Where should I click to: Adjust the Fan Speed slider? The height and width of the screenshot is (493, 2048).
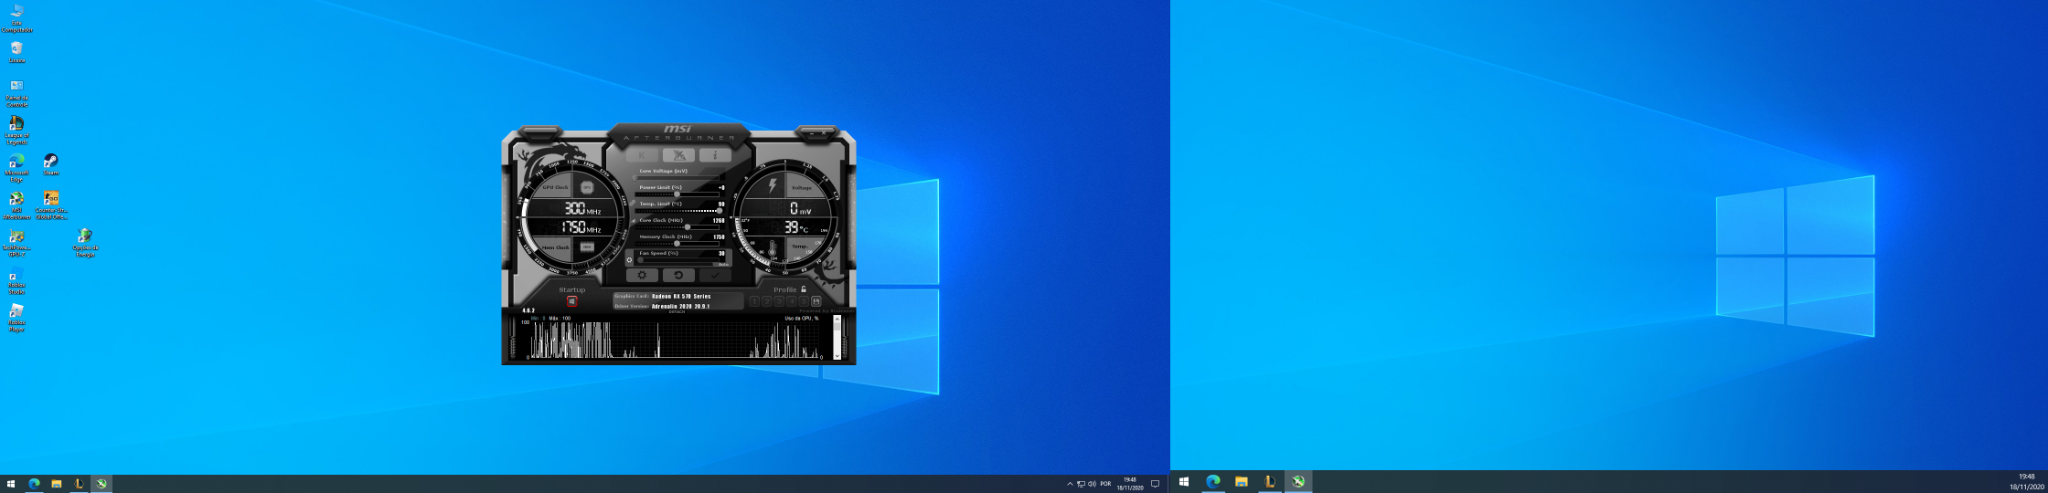(x=677, y=260)
